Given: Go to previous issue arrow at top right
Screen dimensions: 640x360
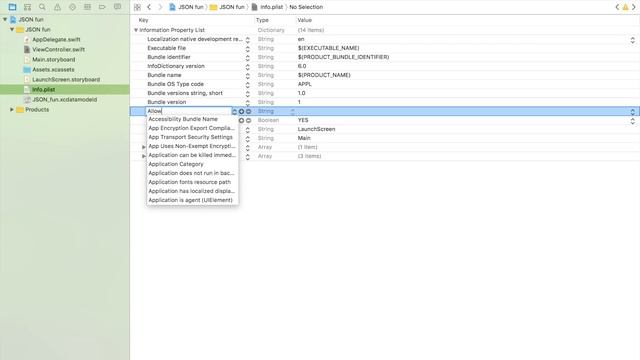Looking at the screenshot, I should [x=617, y=7].
